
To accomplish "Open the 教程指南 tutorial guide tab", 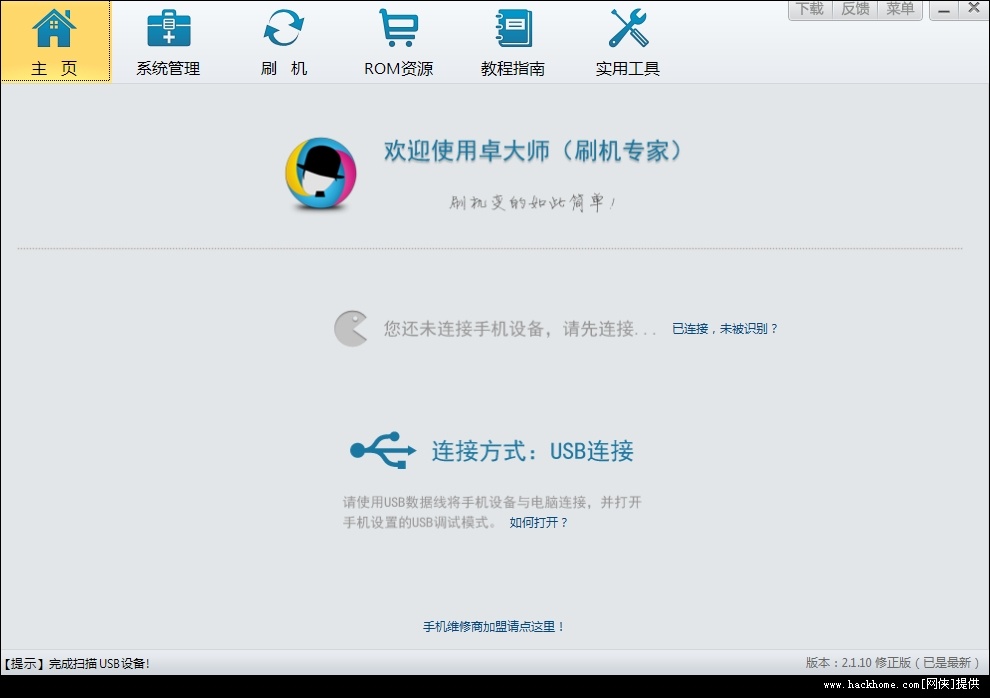I will [x=513, y=42].
